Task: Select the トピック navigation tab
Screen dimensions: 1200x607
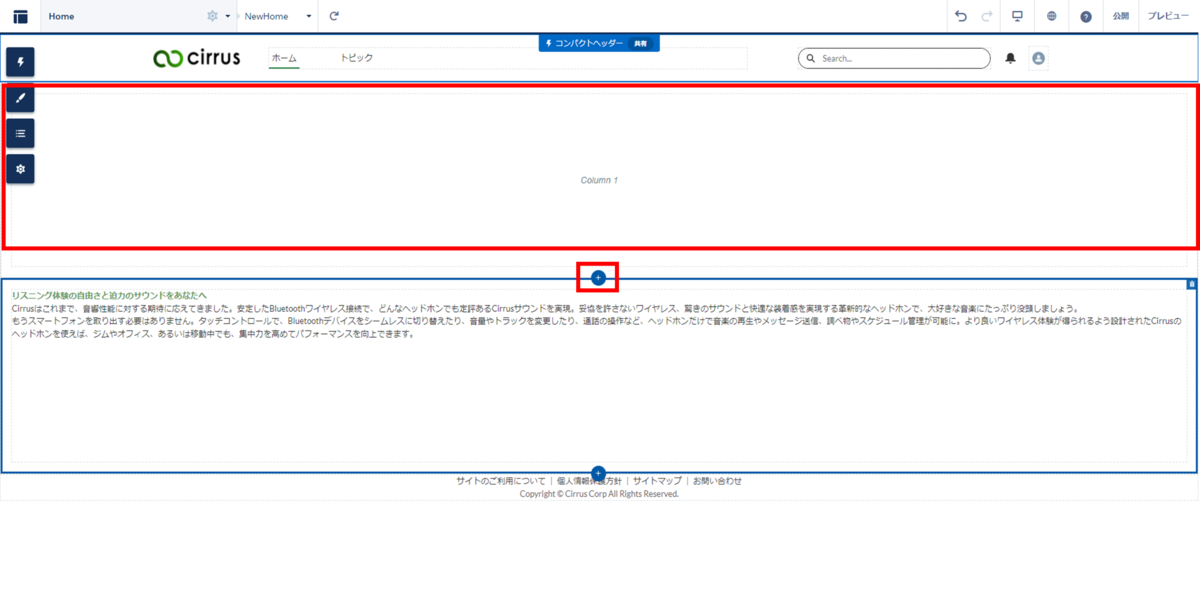Action: coord(356,58)
